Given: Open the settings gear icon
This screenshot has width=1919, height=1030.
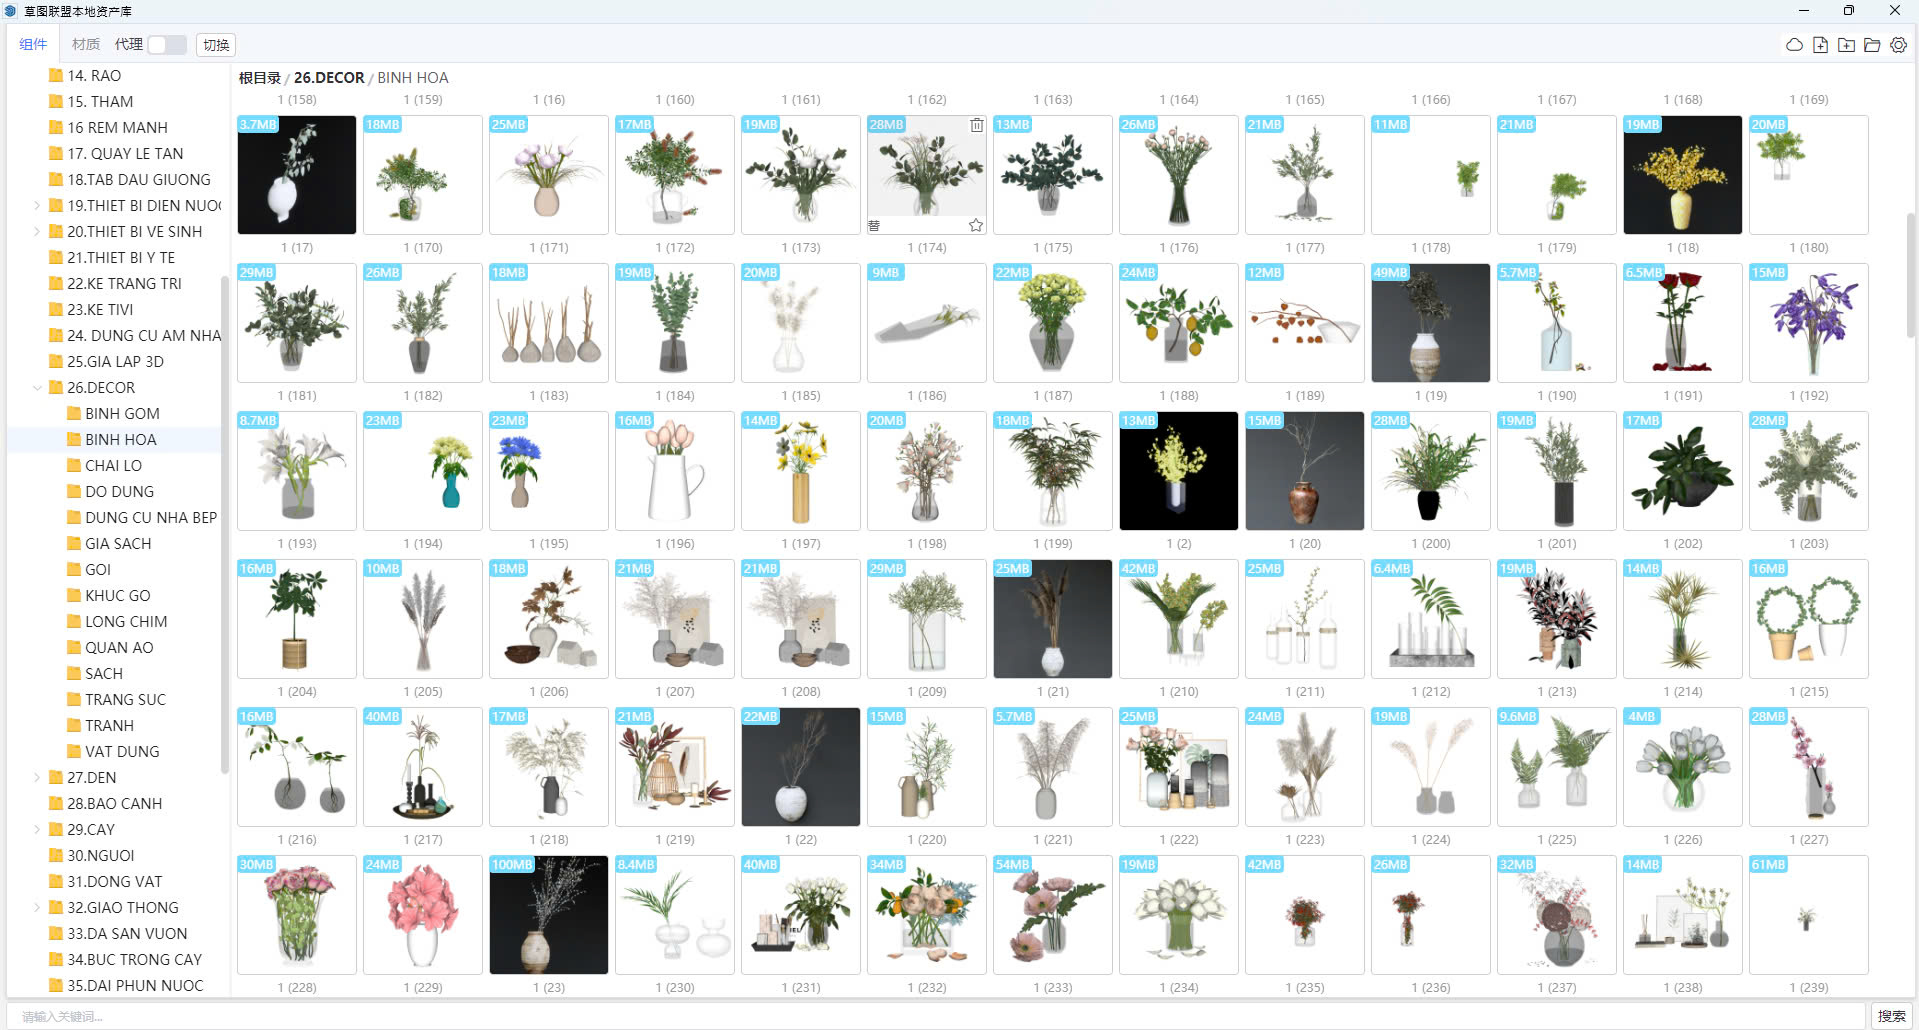Looking at the screenshot, I should click(x=1898, y=45).
